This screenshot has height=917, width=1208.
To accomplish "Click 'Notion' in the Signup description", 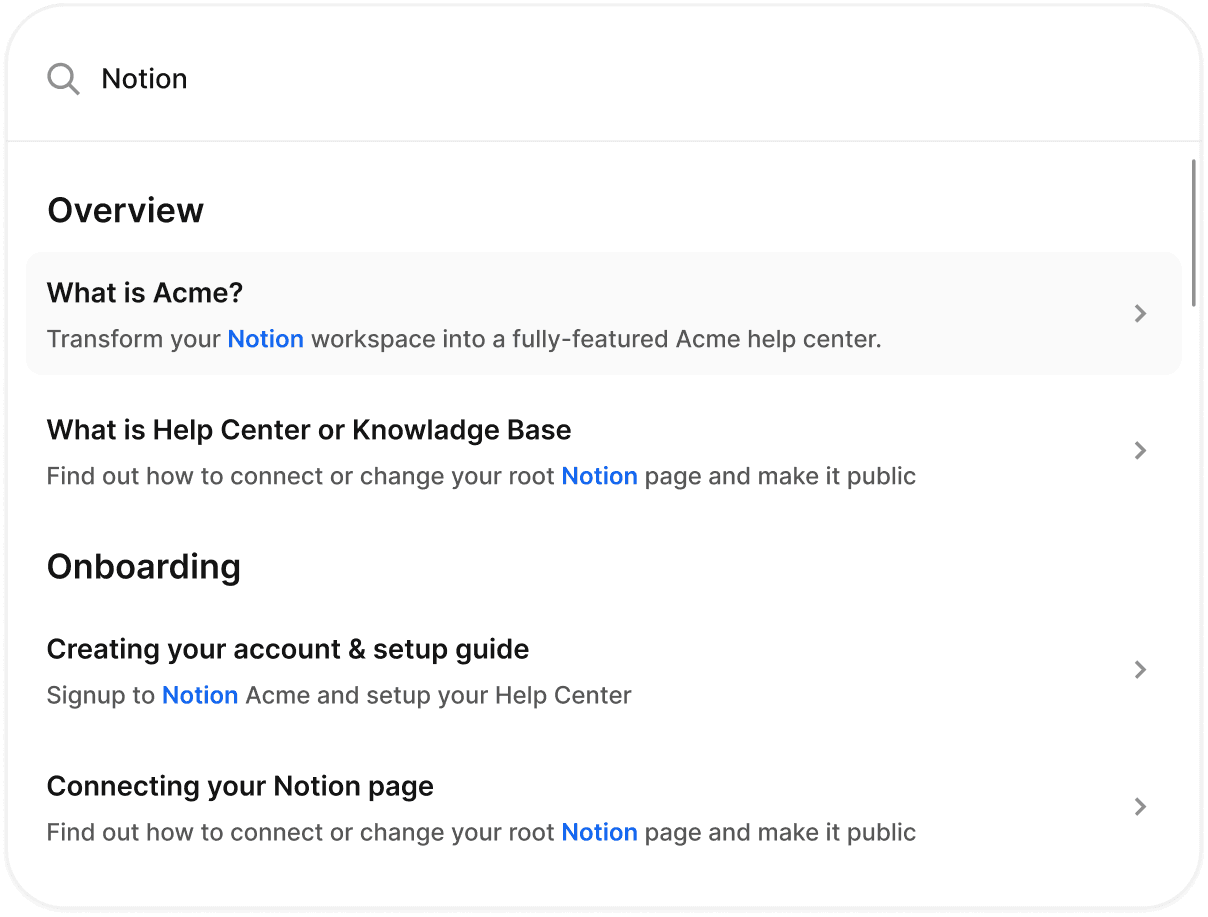I will click(200, 695).
